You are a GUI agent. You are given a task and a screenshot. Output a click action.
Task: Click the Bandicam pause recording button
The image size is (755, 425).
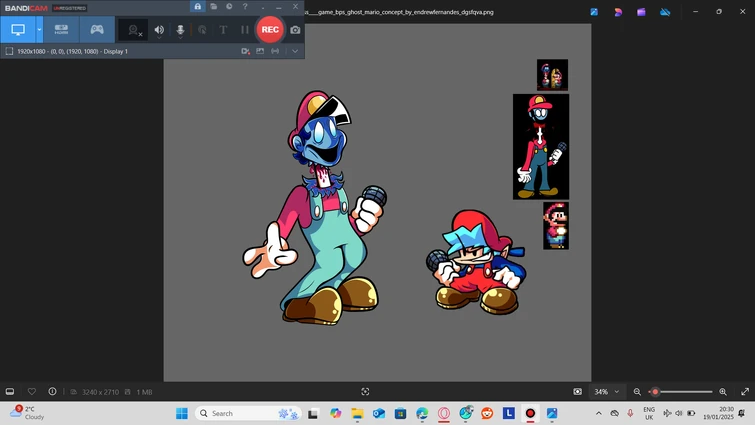244,30
